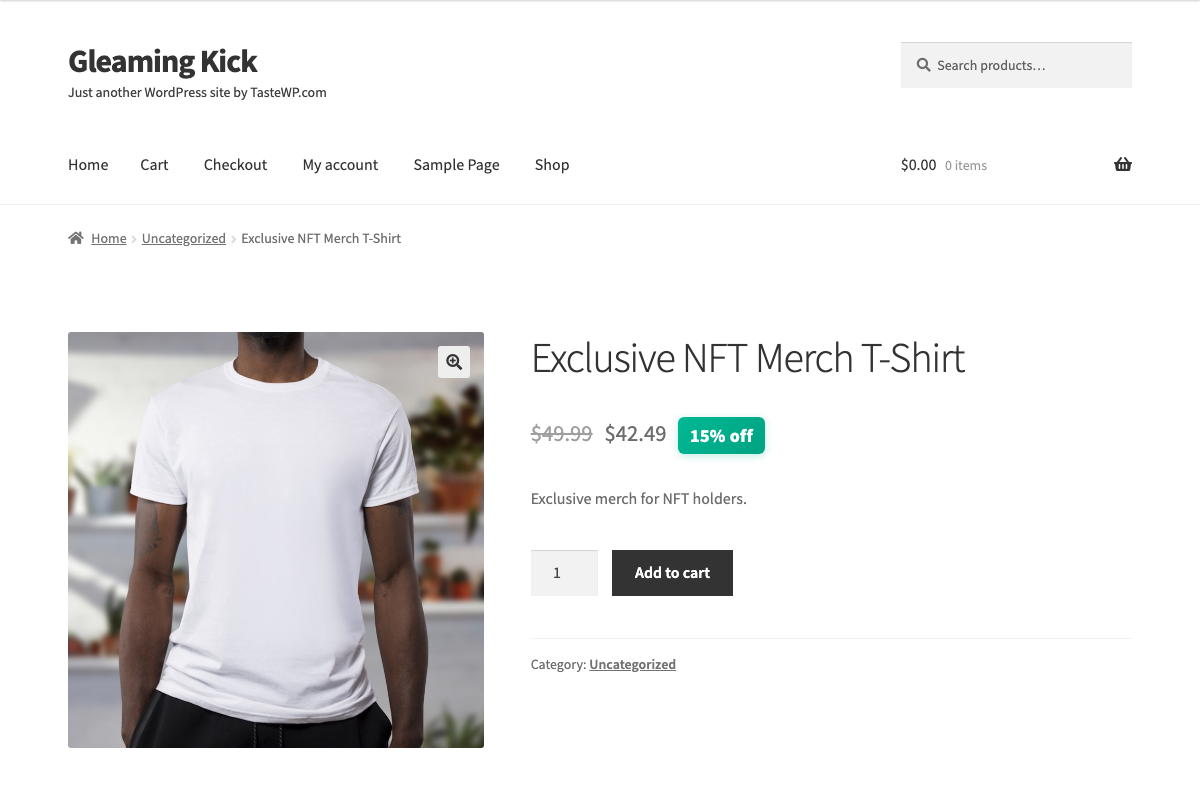
Task: Open the Shop menu item
Action: click(x=552, y=165)
